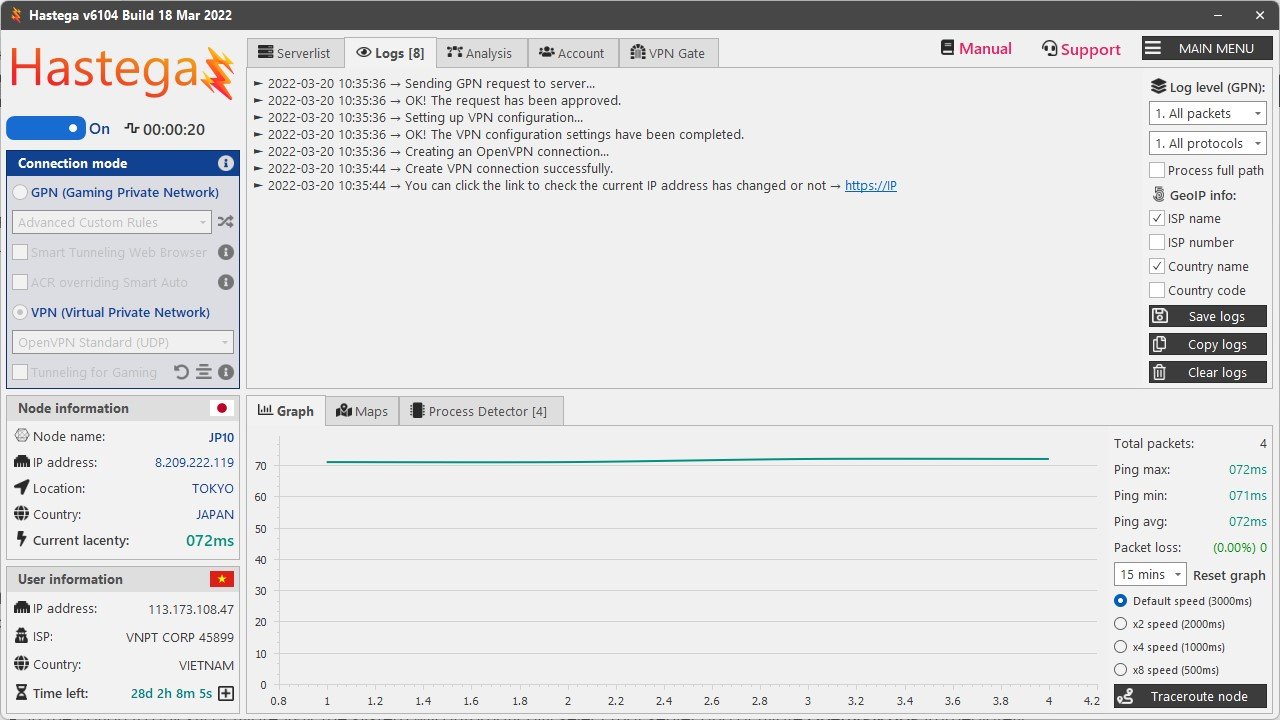Viewport: 1280px width, 720px height.
Task: Select x4 speed (1000ms) radio option
Action: click(1120, 647)
